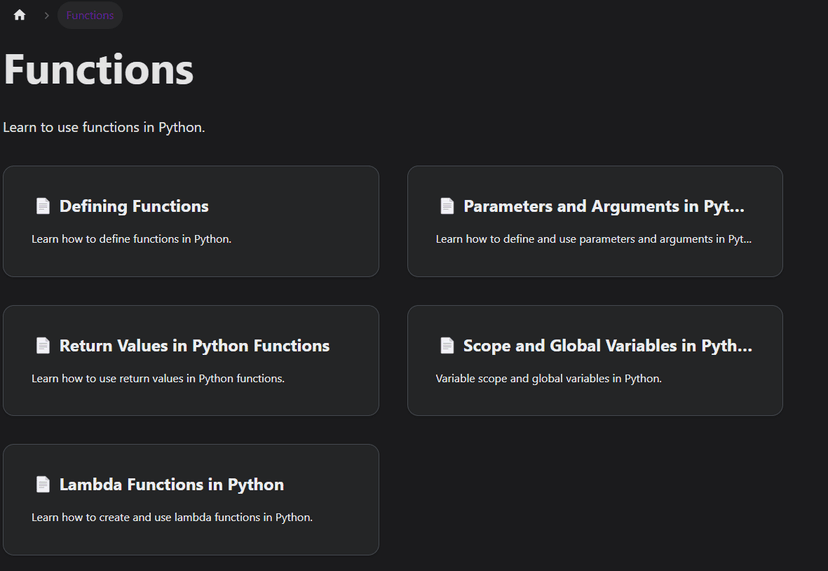Click the document icon beside Defining Functions

(43, 206)
